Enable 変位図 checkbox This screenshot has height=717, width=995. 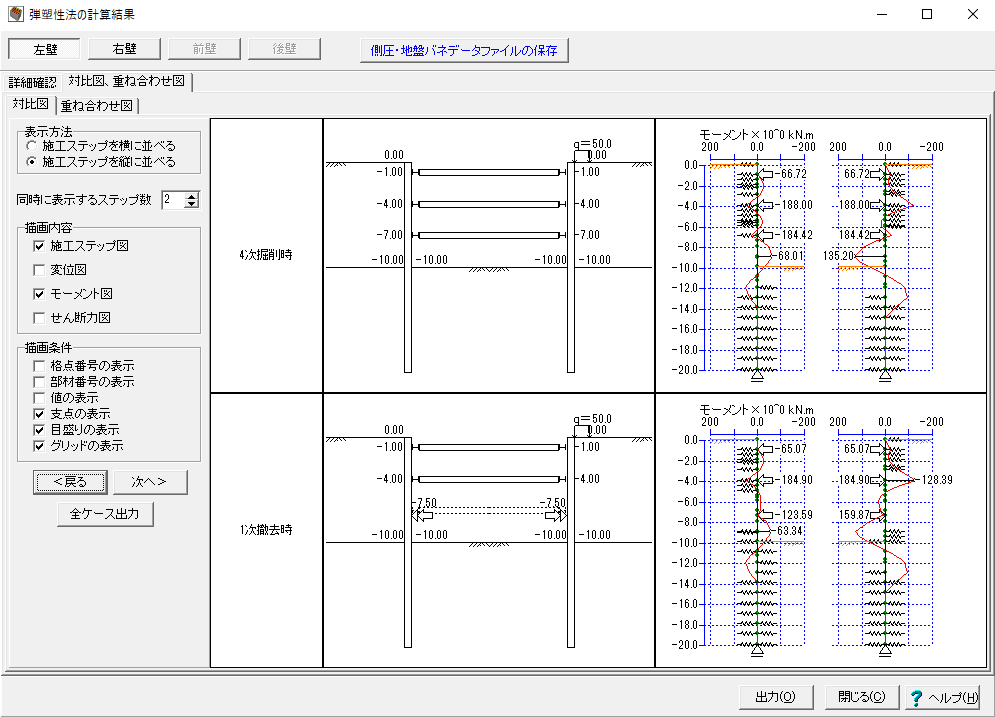point(39,270)
